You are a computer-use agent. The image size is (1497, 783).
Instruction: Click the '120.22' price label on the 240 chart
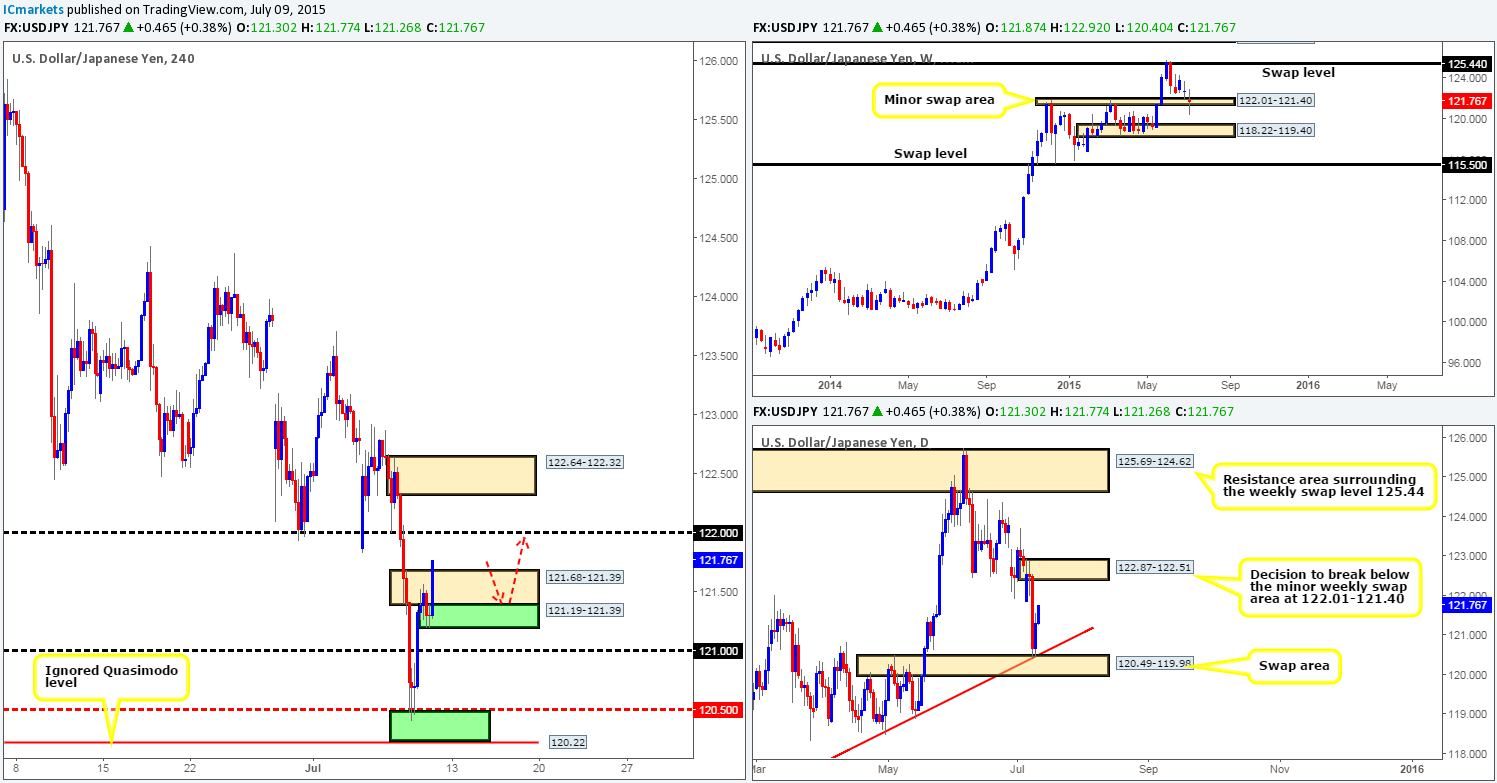click(566, 743)
